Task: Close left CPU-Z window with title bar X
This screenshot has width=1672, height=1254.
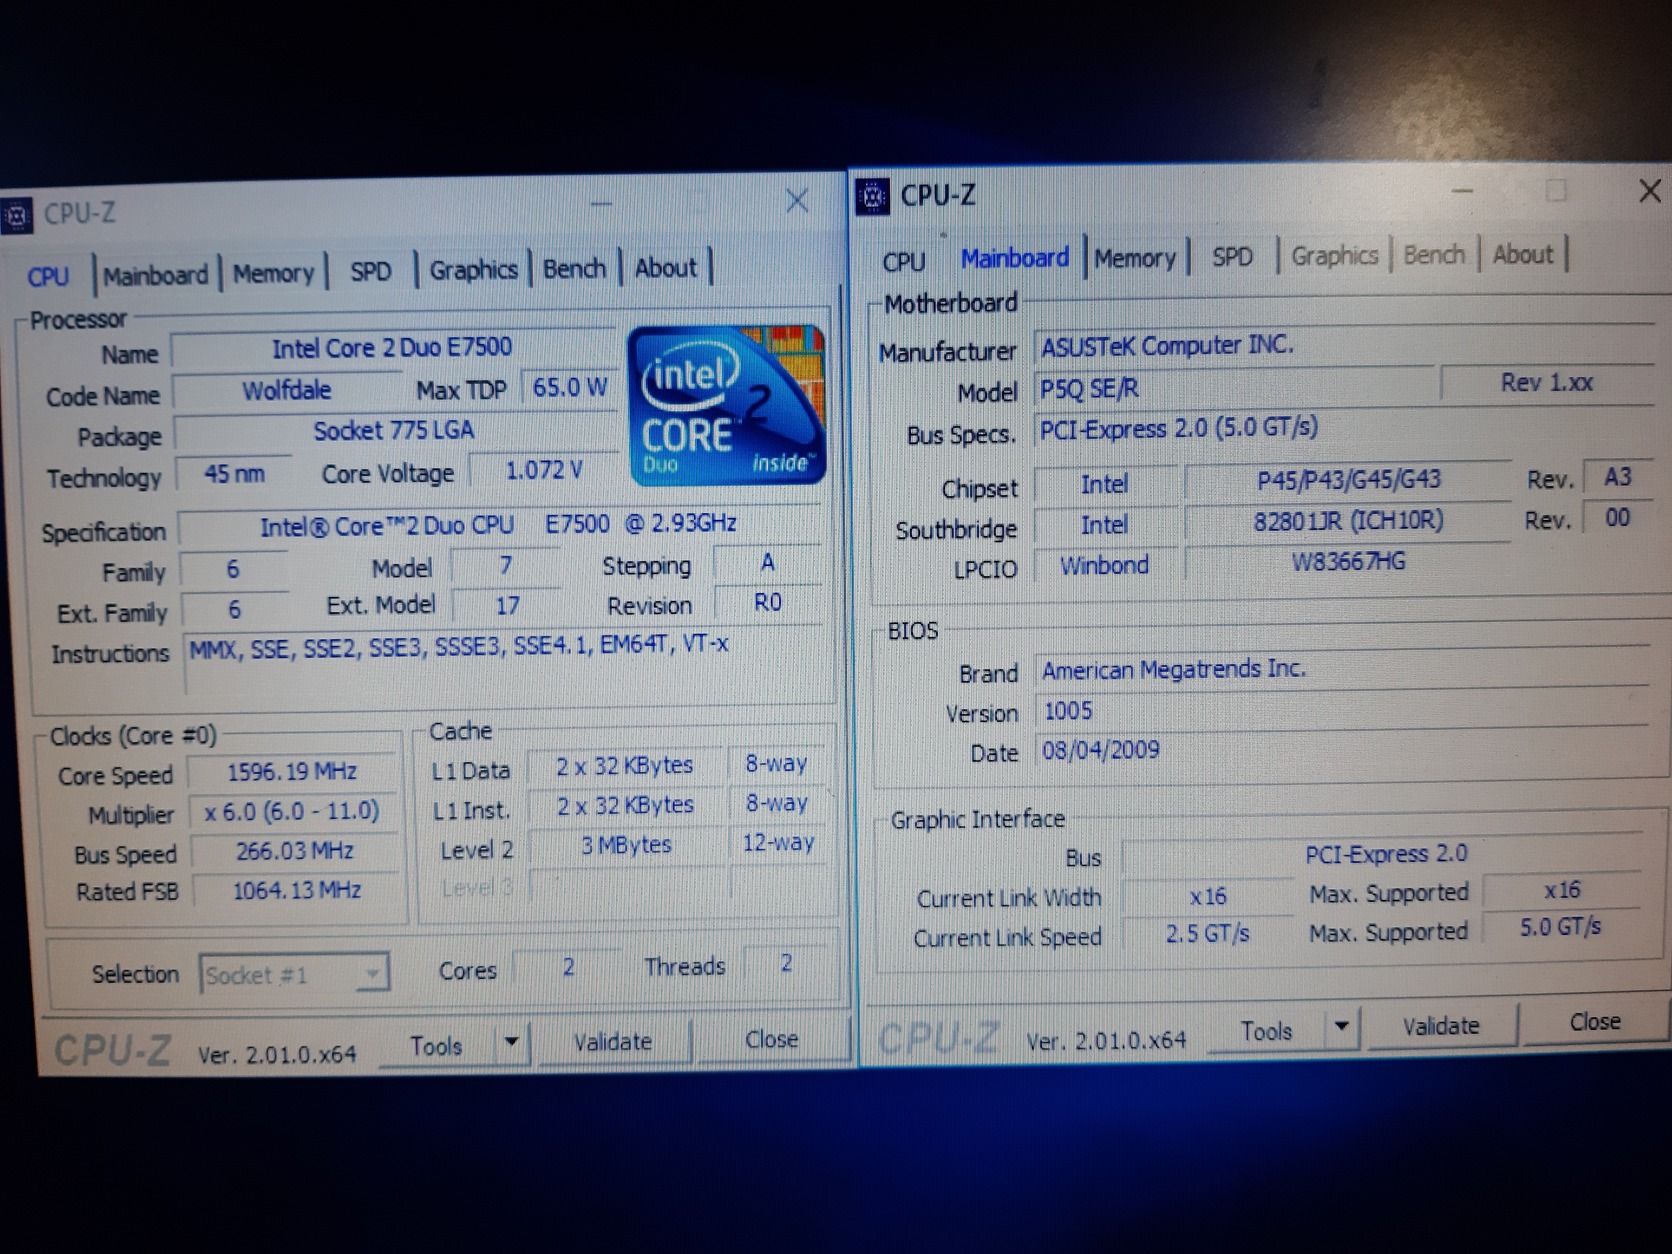Action: pyautogui.click(x=797, y=201)
